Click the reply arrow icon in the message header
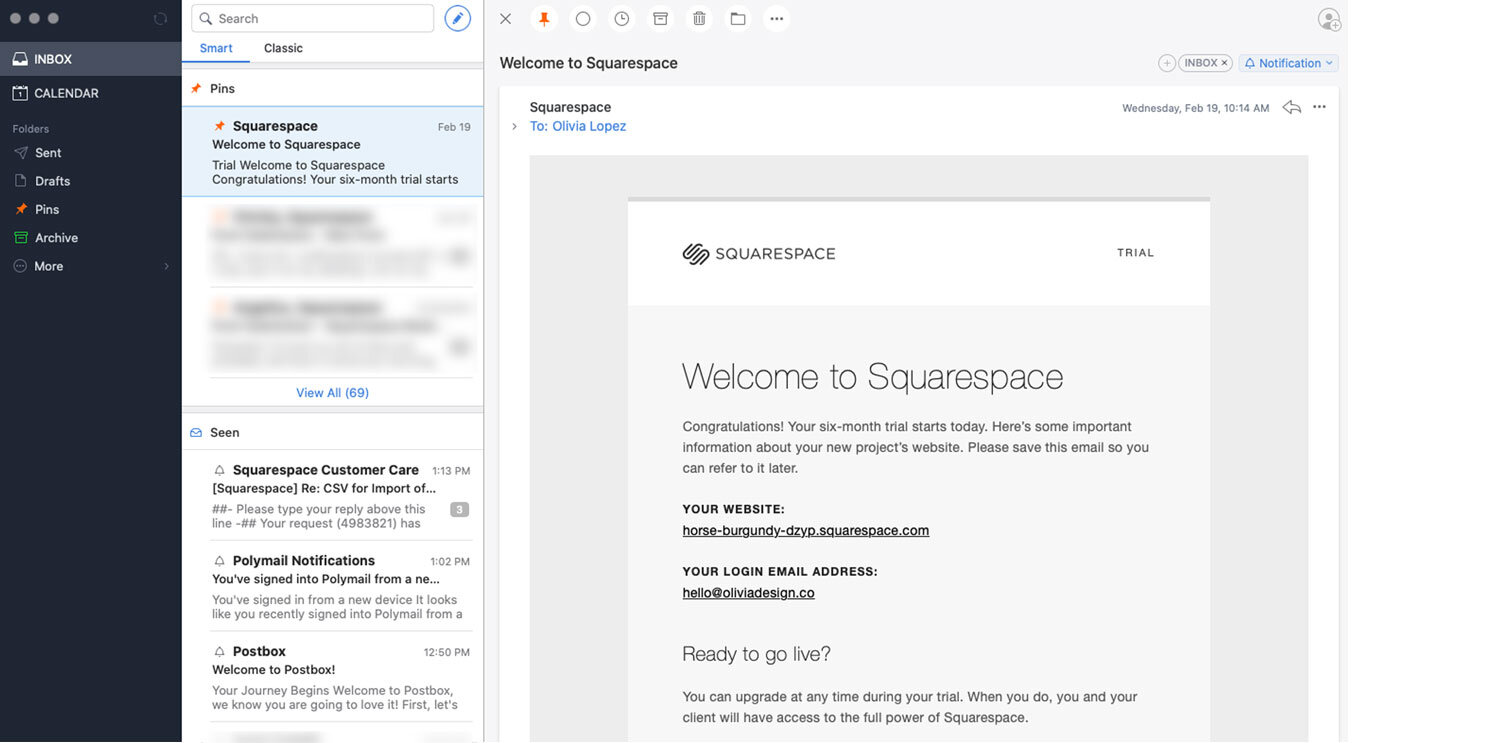1500x743 pixels. [1291, 107]
